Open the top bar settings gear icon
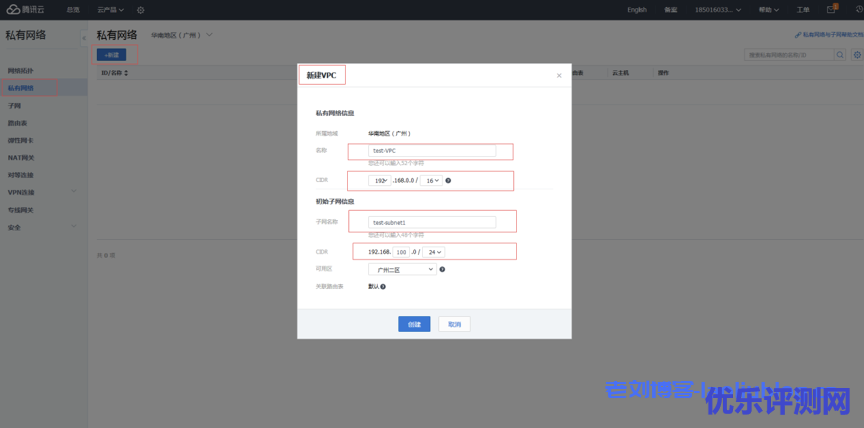 click(x=140, y=10)
